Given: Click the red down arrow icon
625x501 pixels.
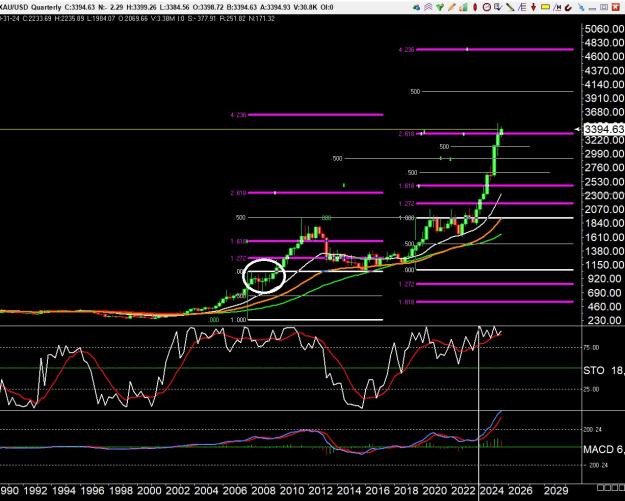Looking at the screenshot, I should click(533, 7).
